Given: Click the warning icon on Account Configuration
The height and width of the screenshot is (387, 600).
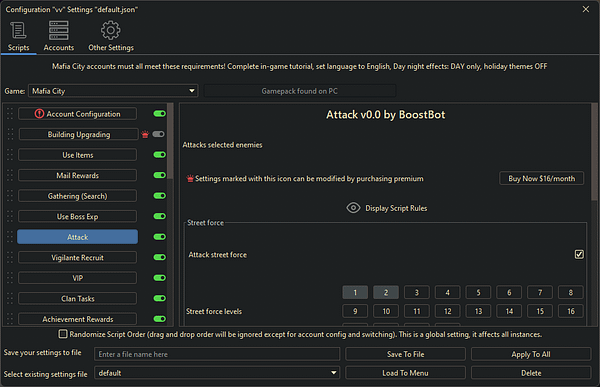Looking at the screenshot, I should pos(39,114).
